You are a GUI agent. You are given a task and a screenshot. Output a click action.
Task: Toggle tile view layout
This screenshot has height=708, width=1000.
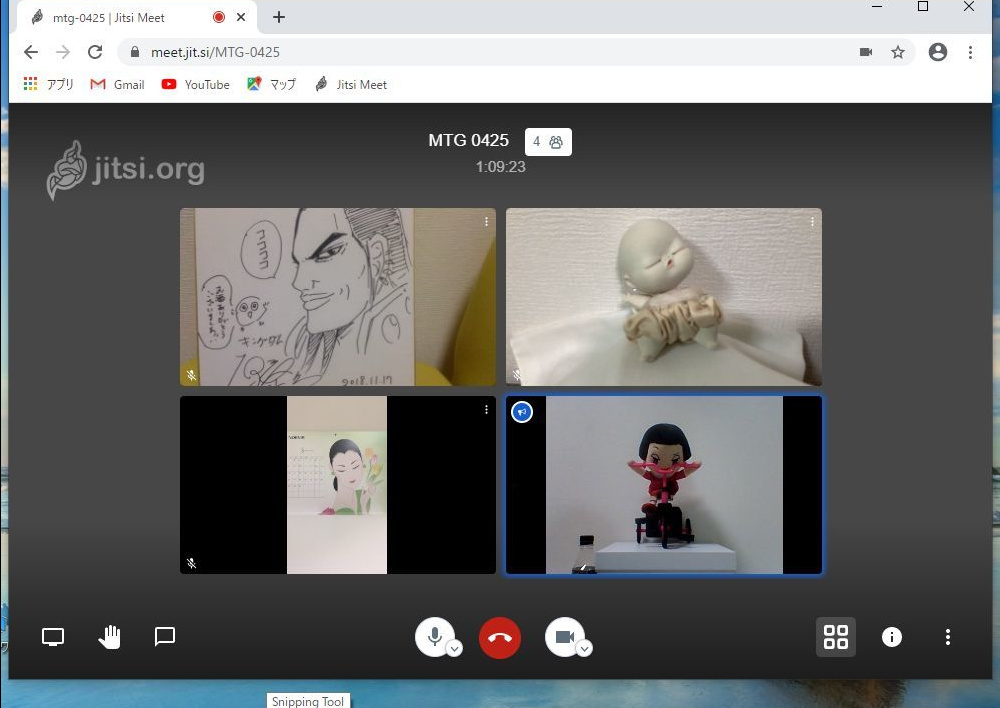click(835, 637)
